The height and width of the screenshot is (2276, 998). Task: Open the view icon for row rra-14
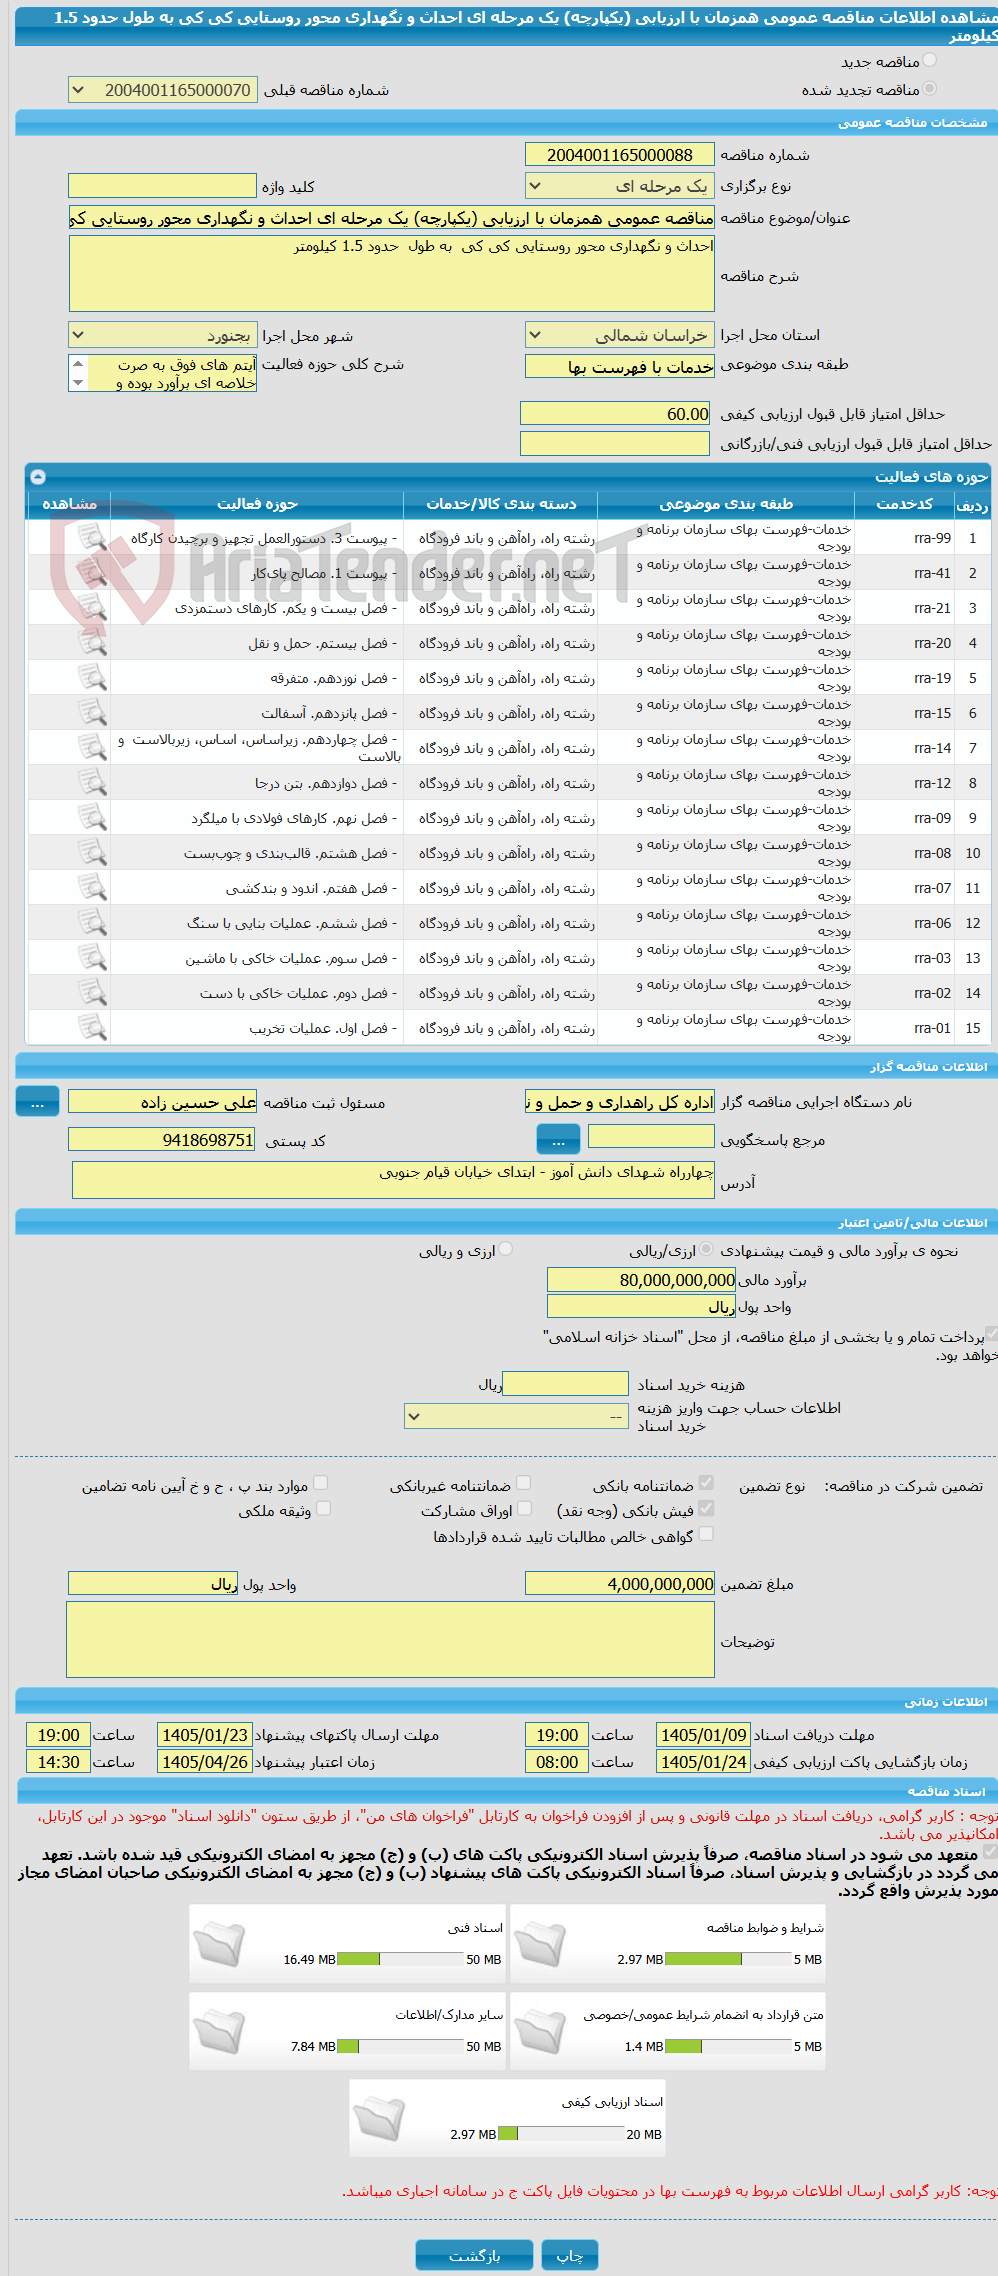point(92,748)
